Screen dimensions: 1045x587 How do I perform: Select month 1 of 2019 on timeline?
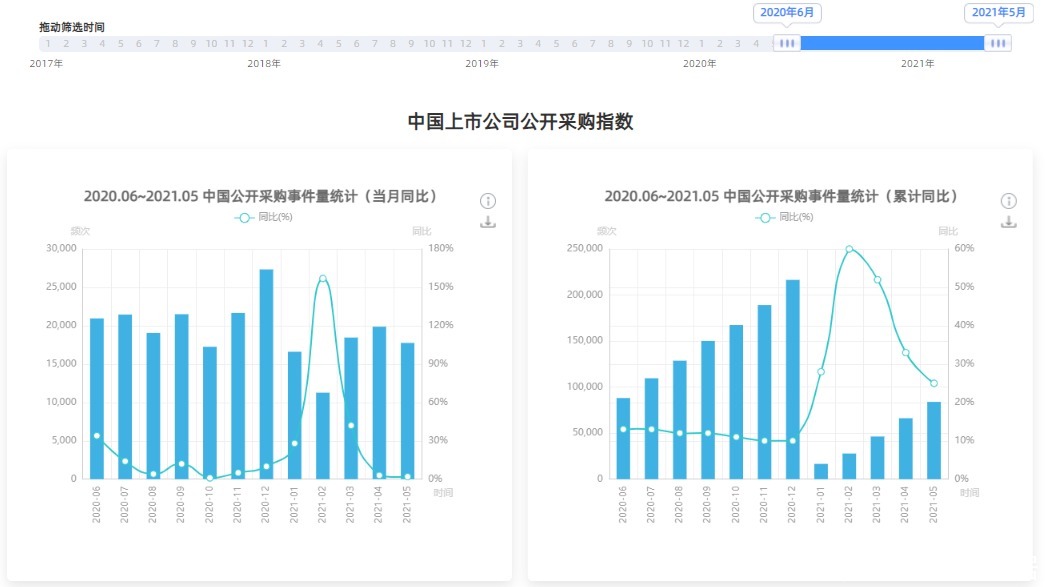(x=483, y=44)
